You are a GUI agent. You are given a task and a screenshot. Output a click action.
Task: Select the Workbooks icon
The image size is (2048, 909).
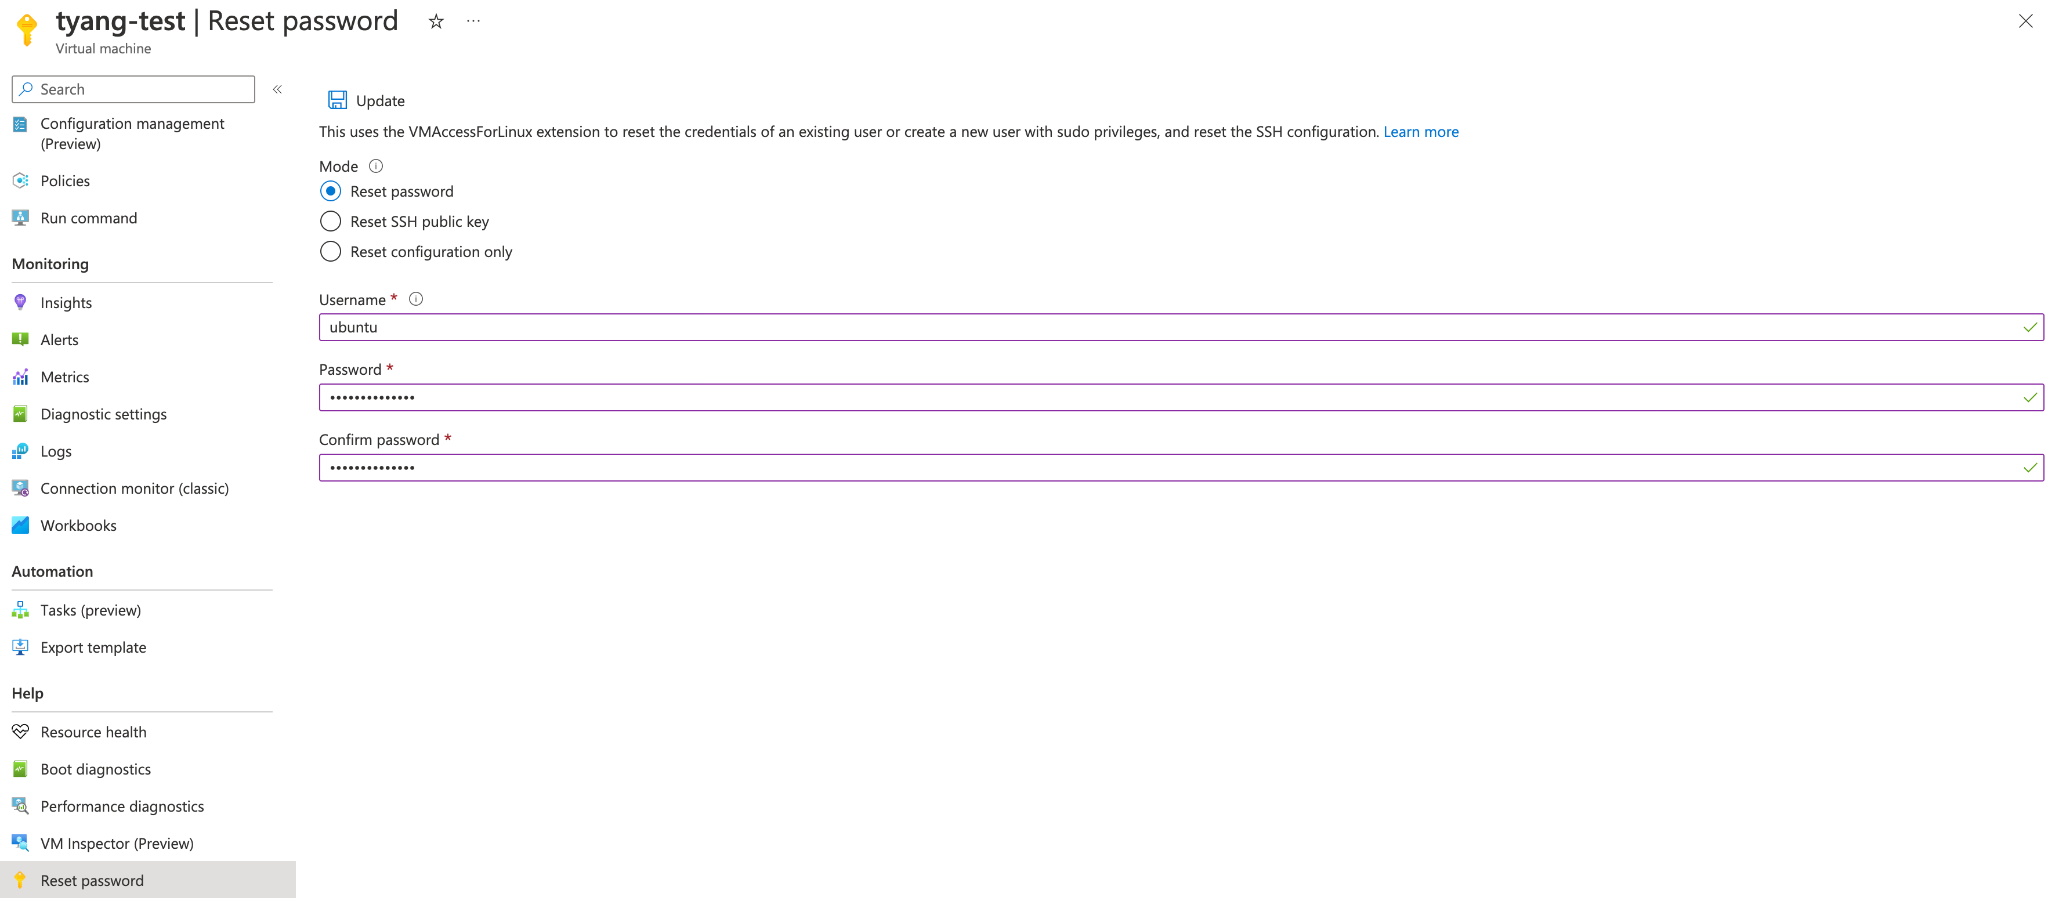(21, 525)
